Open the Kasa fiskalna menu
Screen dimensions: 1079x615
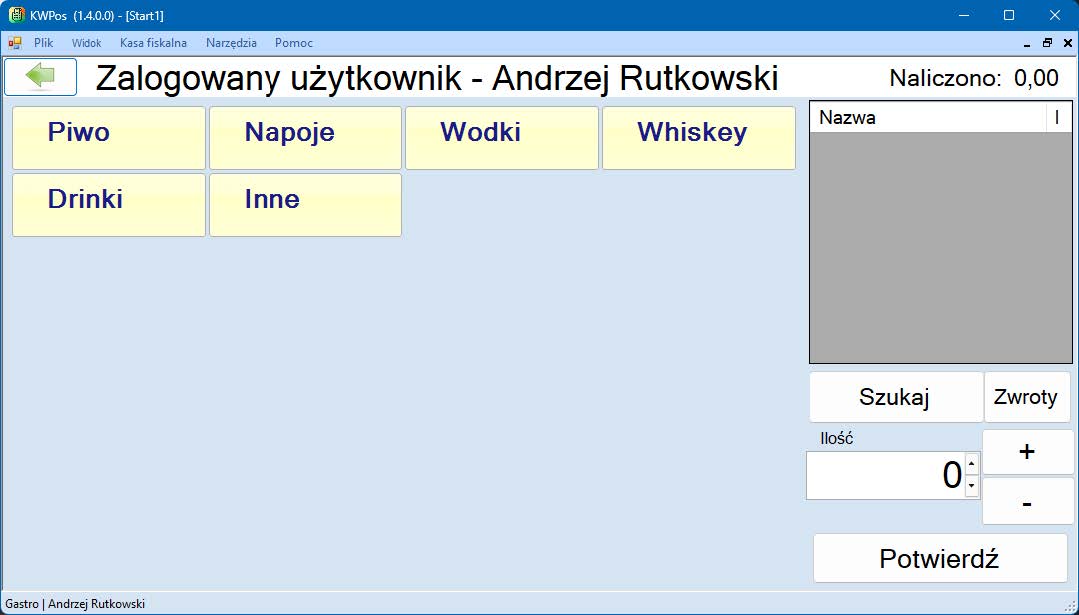pyautogui.click(x=153, y=43)
